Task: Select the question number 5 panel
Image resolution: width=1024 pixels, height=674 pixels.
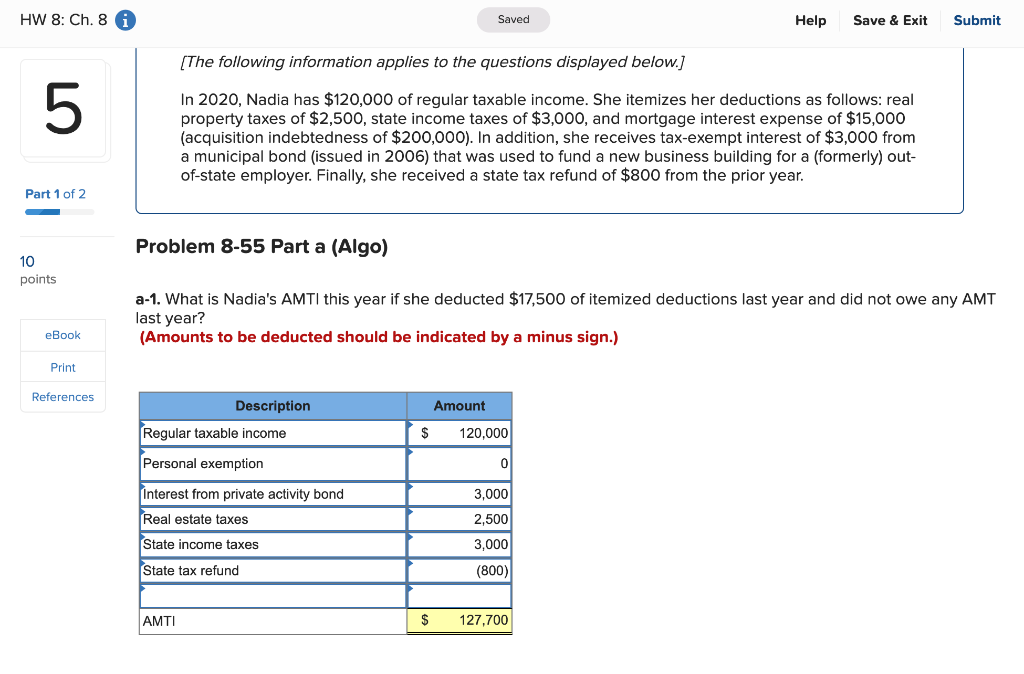Action: coord(65,108)
